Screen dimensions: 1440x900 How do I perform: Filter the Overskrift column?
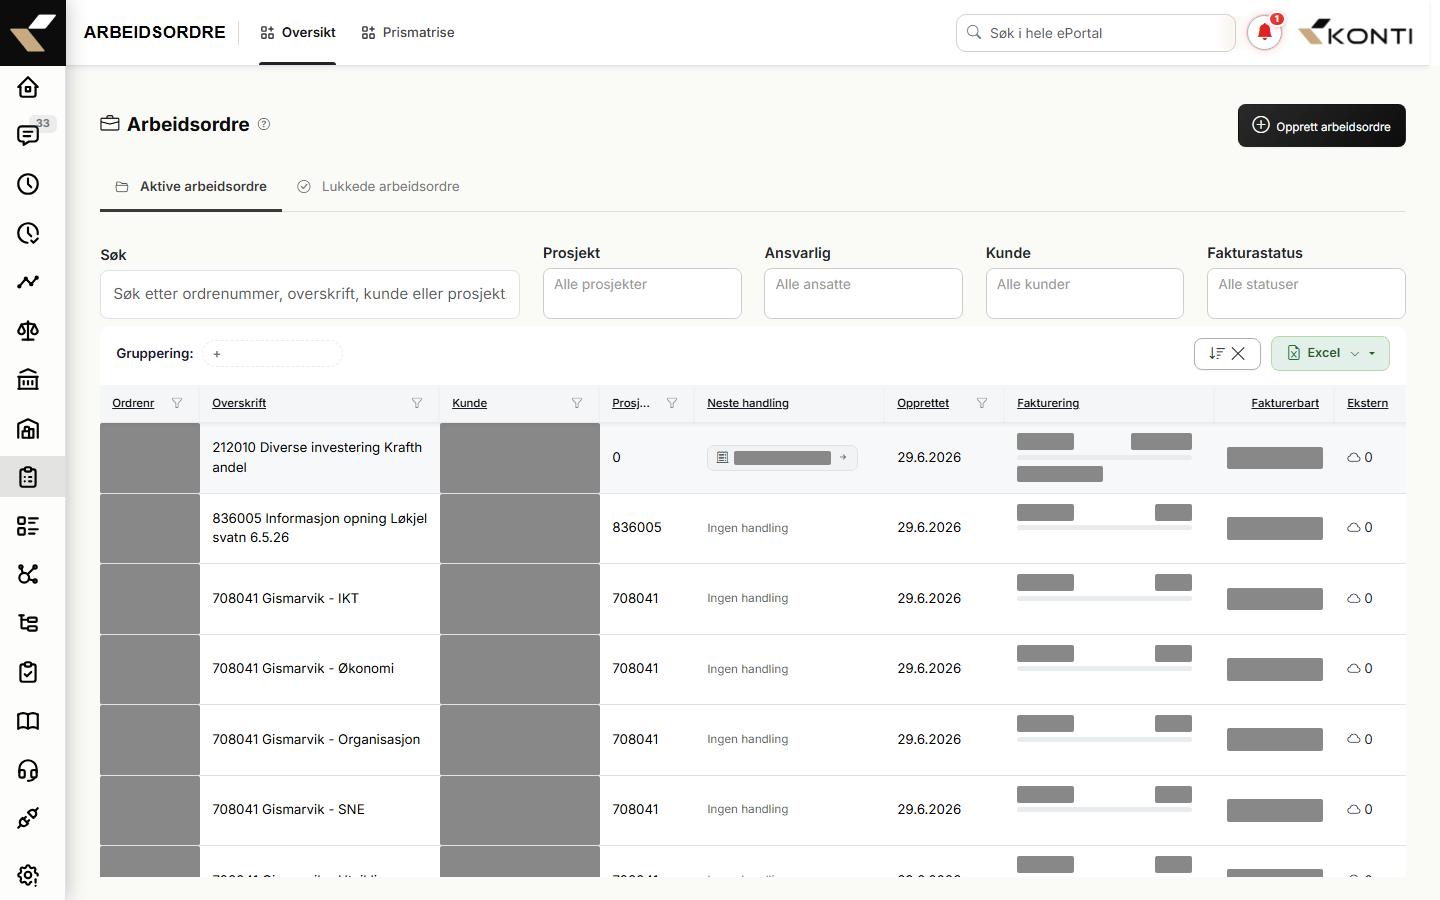click(x=417, y=403)
